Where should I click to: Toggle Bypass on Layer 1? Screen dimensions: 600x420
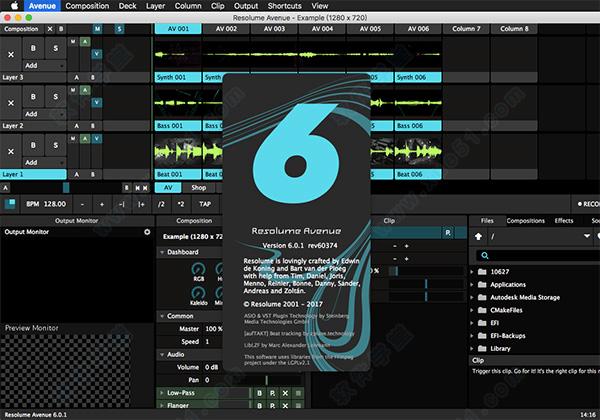click(x=32, y=147)
